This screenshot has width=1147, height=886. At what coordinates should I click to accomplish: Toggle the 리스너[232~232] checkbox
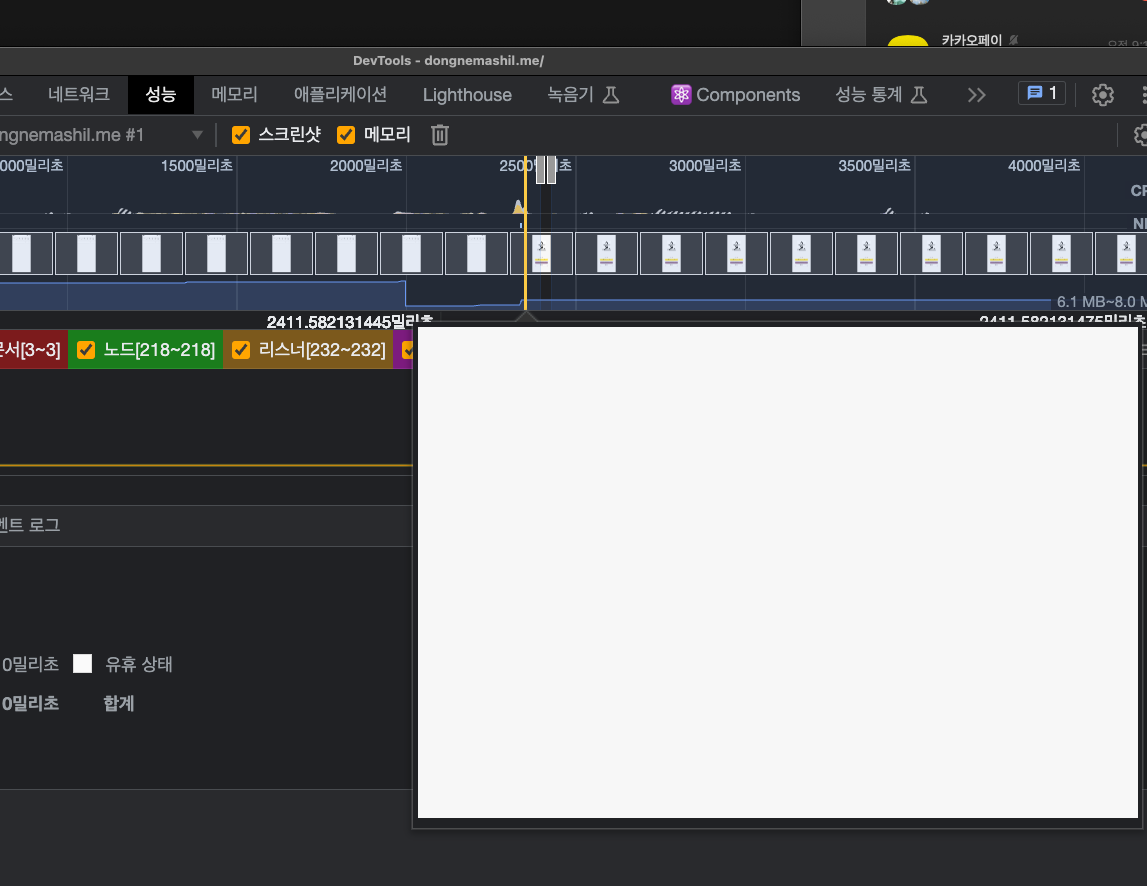(241, 350)
